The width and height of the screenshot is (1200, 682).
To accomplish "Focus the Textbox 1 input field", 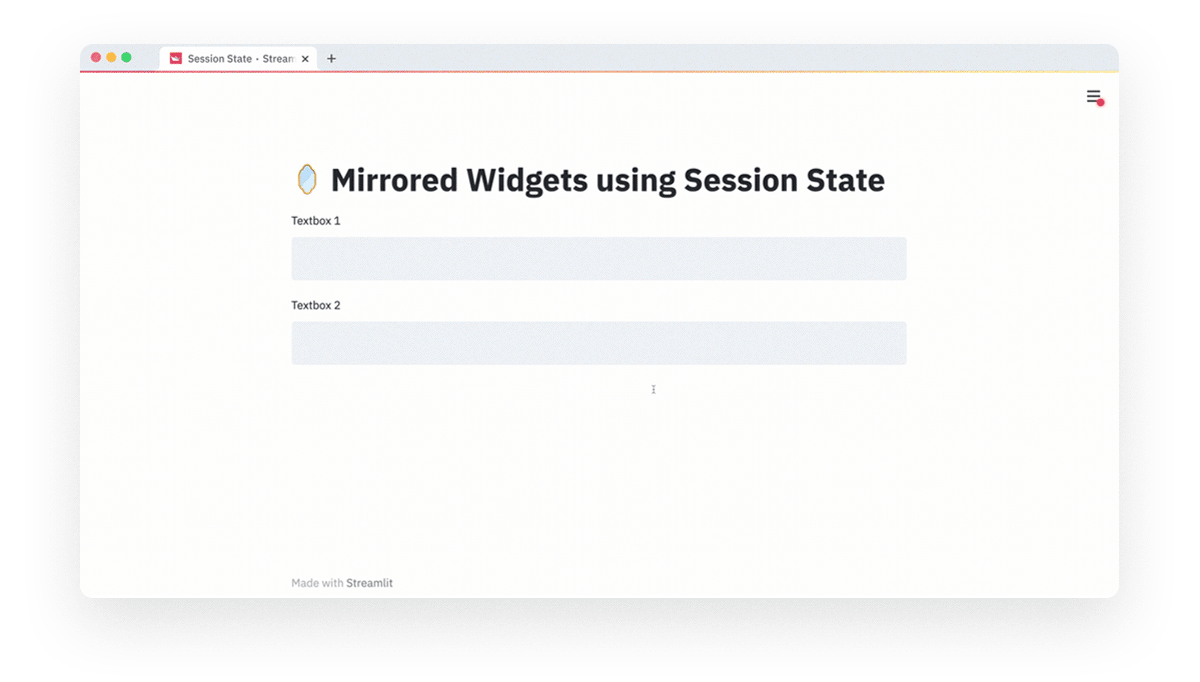I will (x=598, y=259).
